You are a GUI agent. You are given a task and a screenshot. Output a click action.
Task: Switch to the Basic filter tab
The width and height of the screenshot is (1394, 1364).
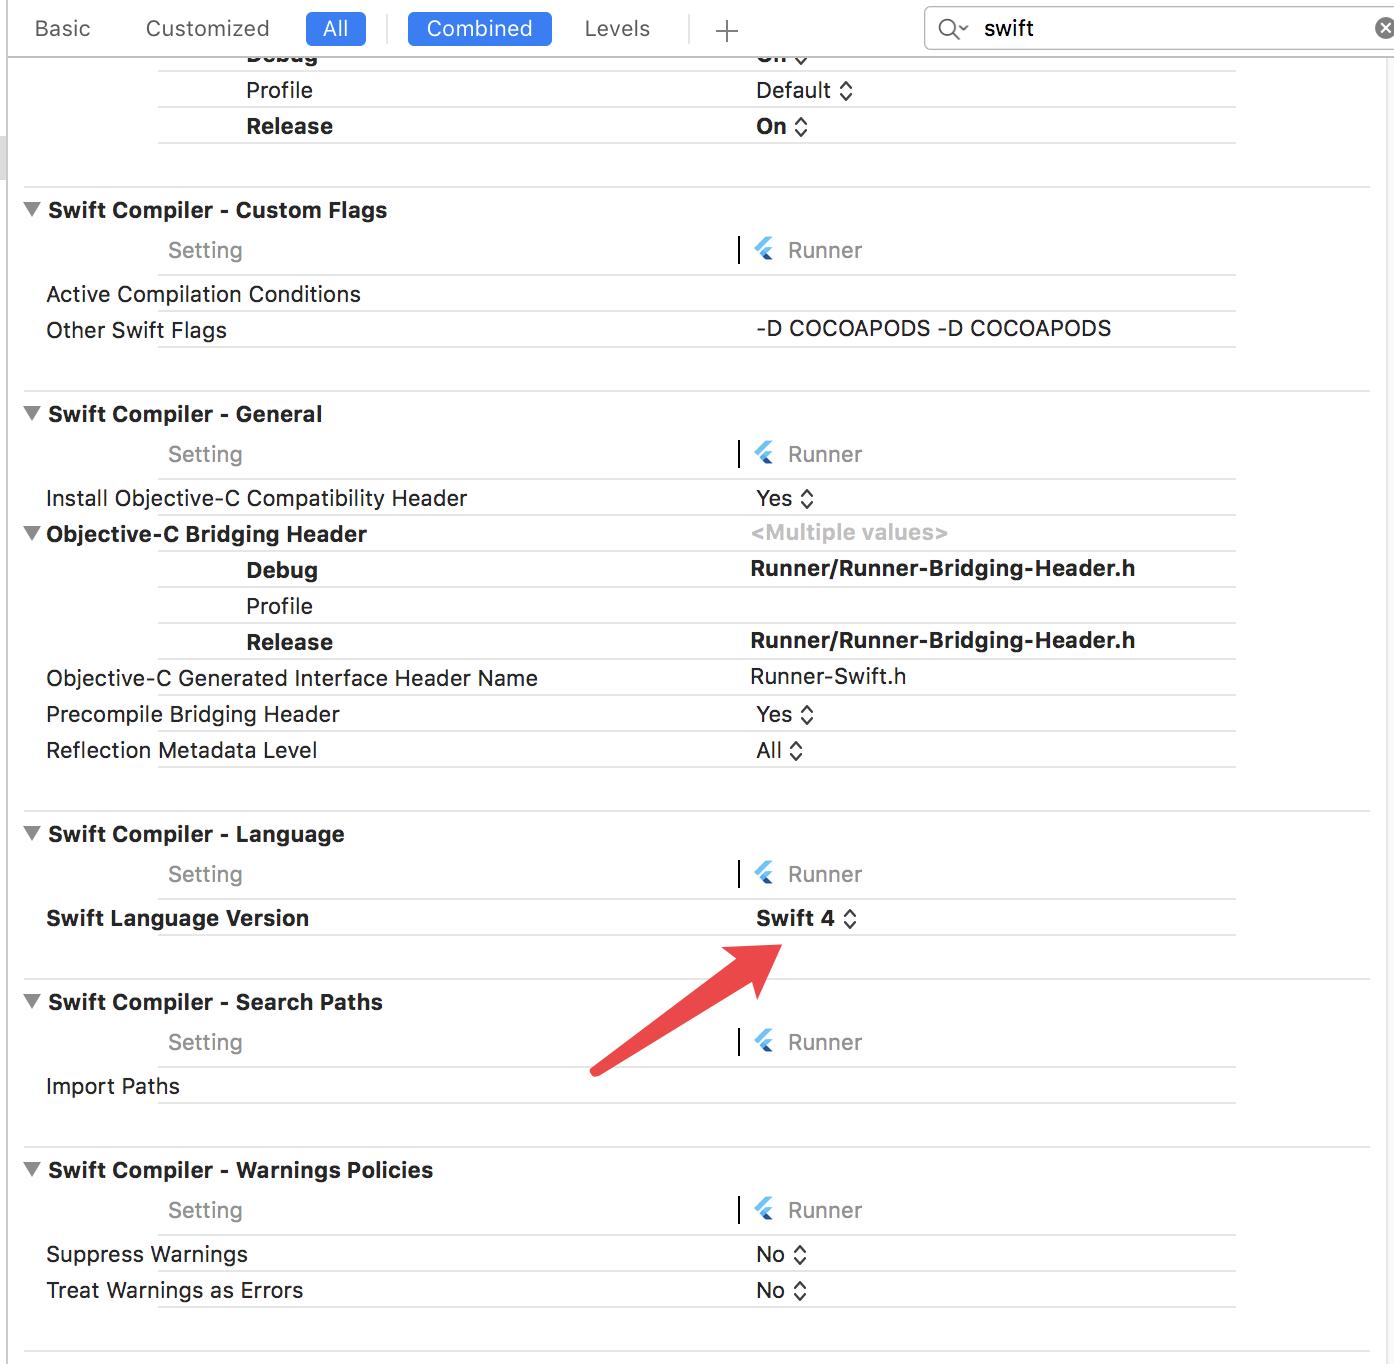62,29
